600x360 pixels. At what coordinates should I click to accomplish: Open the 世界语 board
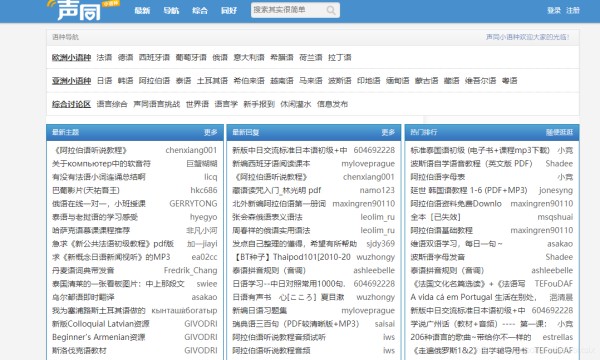[197, 104]
